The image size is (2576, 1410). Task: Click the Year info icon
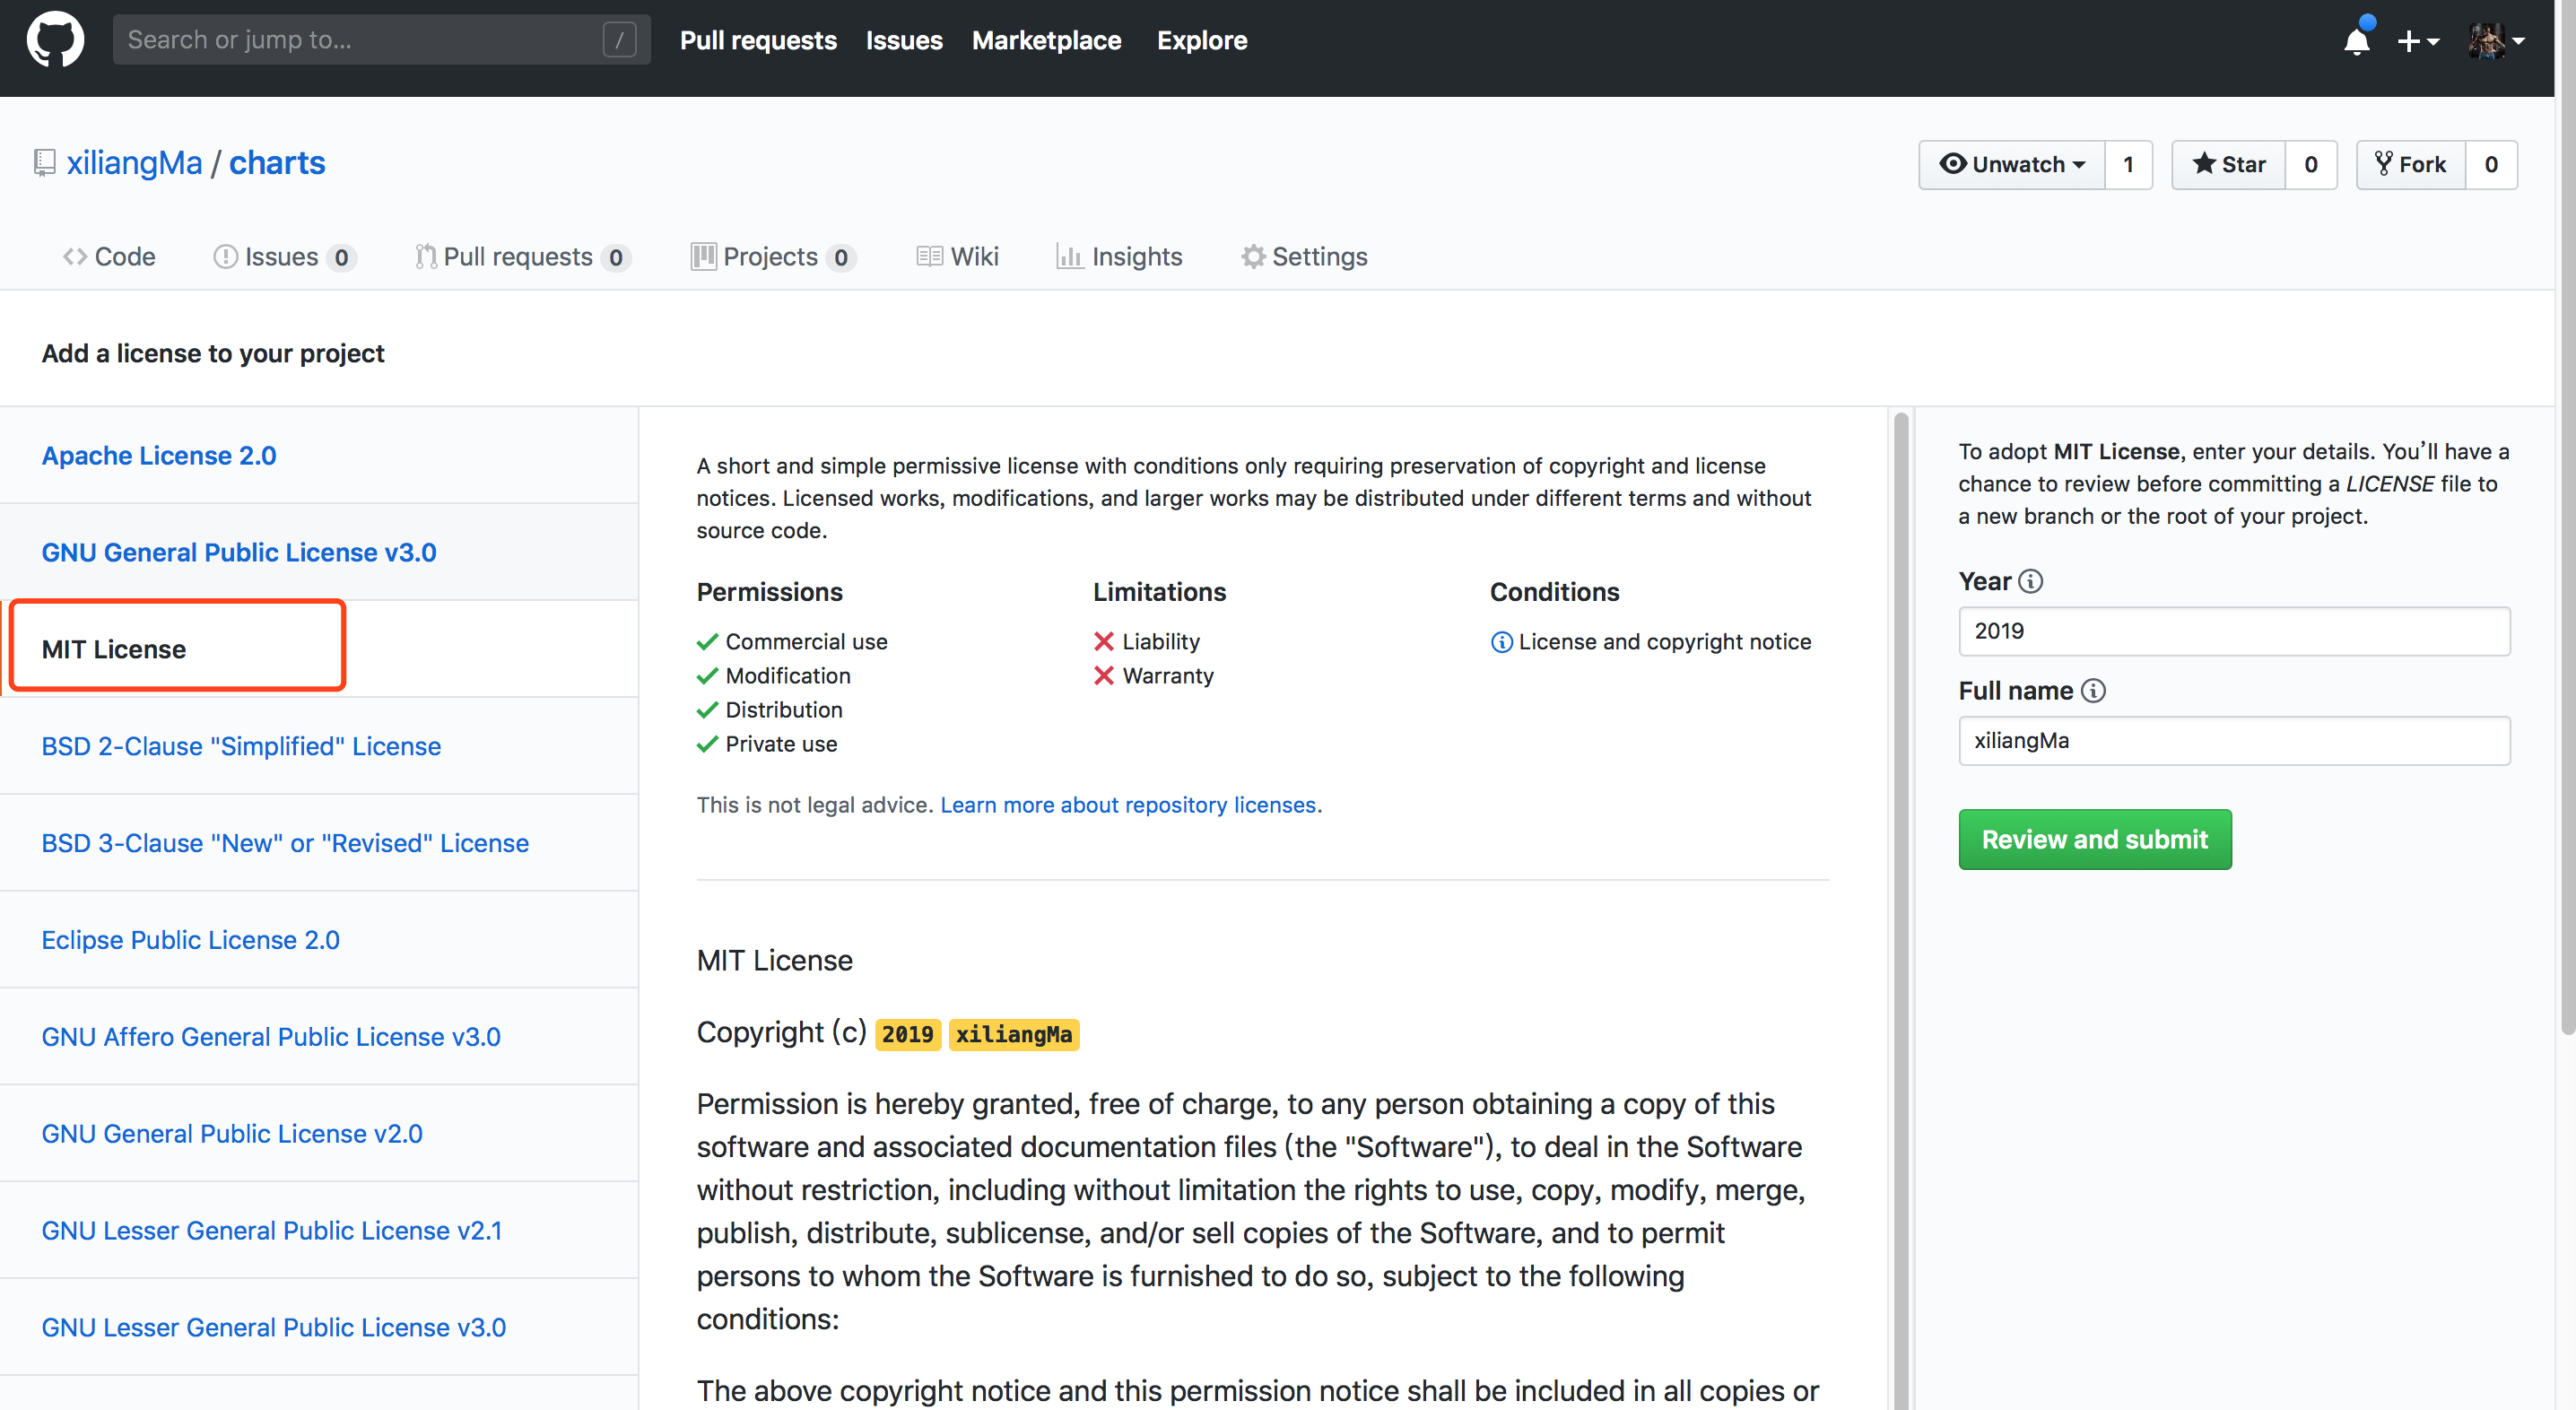tap(2030, 581)
